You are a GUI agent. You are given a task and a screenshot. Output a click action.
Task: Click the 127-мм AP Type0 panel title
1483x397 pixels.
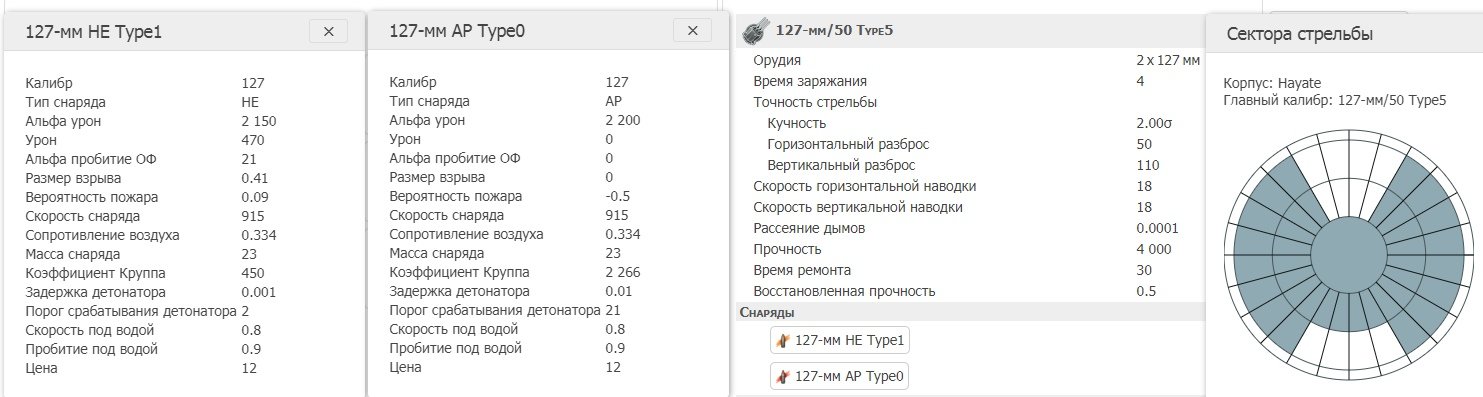[x=457, y=32]
